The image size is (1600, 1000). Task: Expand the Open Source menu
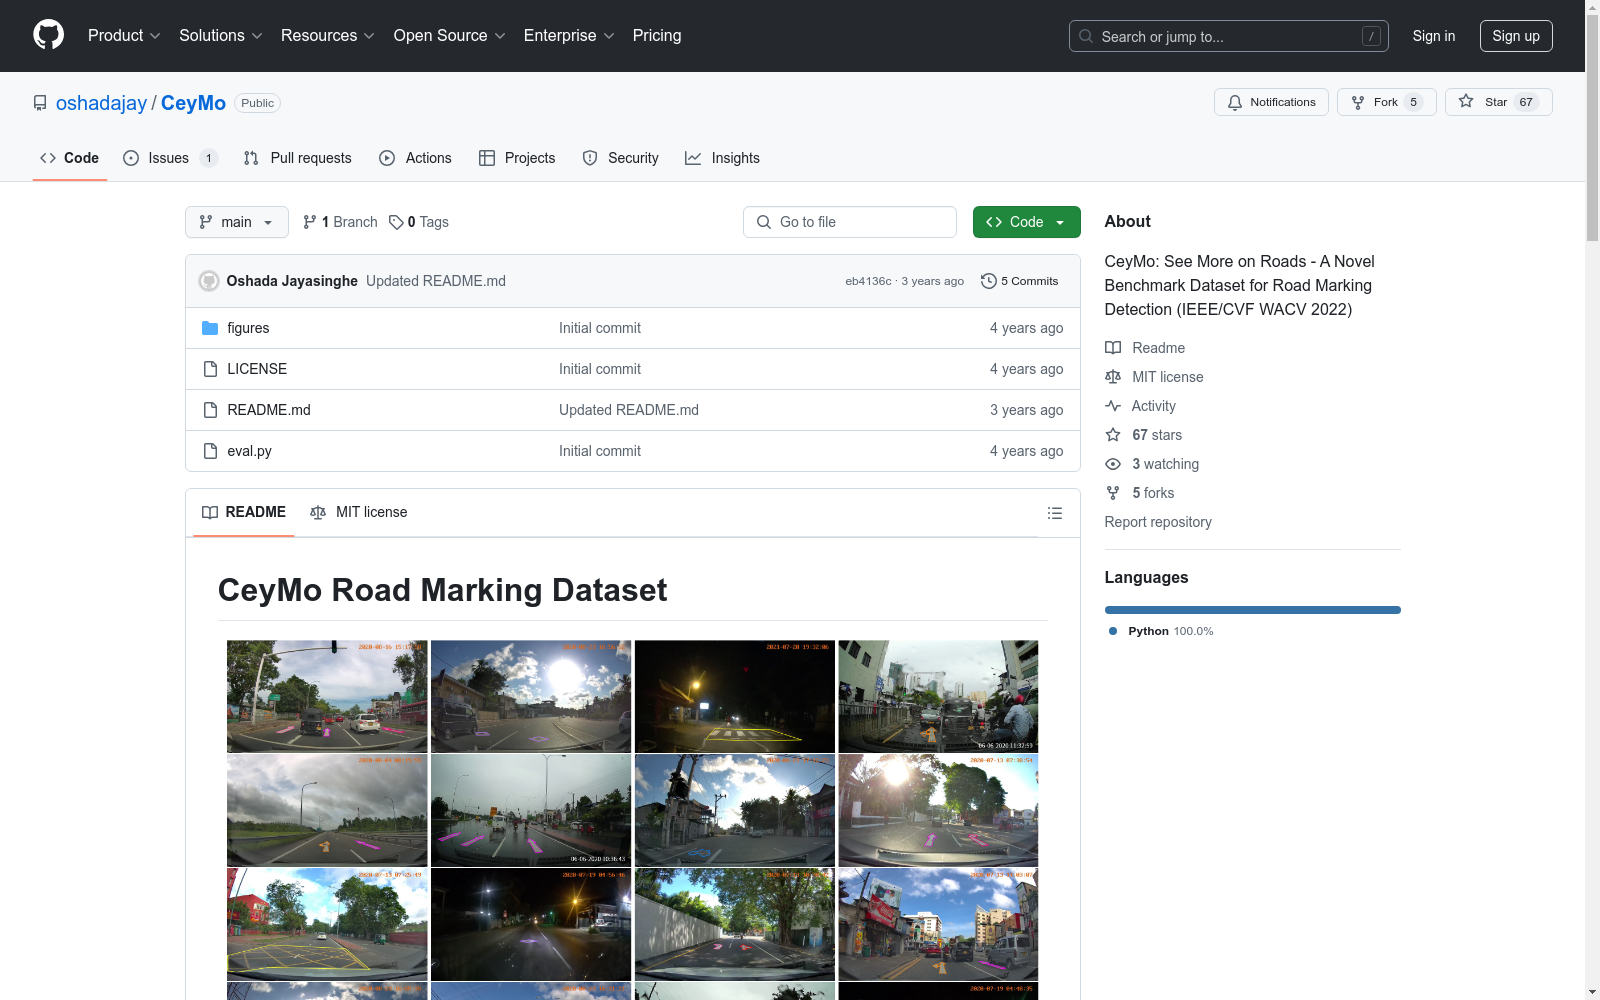[450, 35]
